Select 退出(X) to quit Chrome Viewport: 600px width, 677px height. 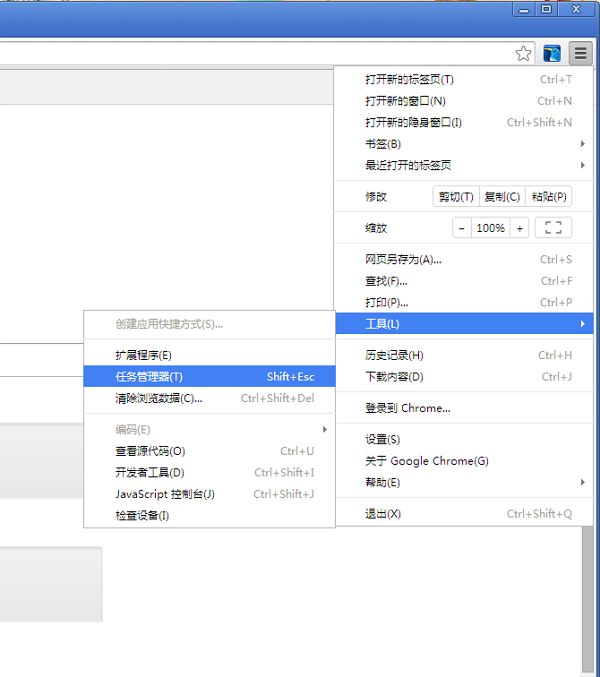tap(464, 514)
